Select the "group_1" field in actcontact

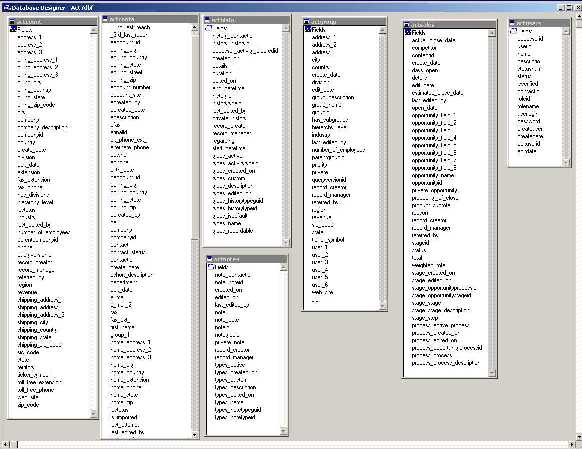pyautogui.click(x=120, y=335)
